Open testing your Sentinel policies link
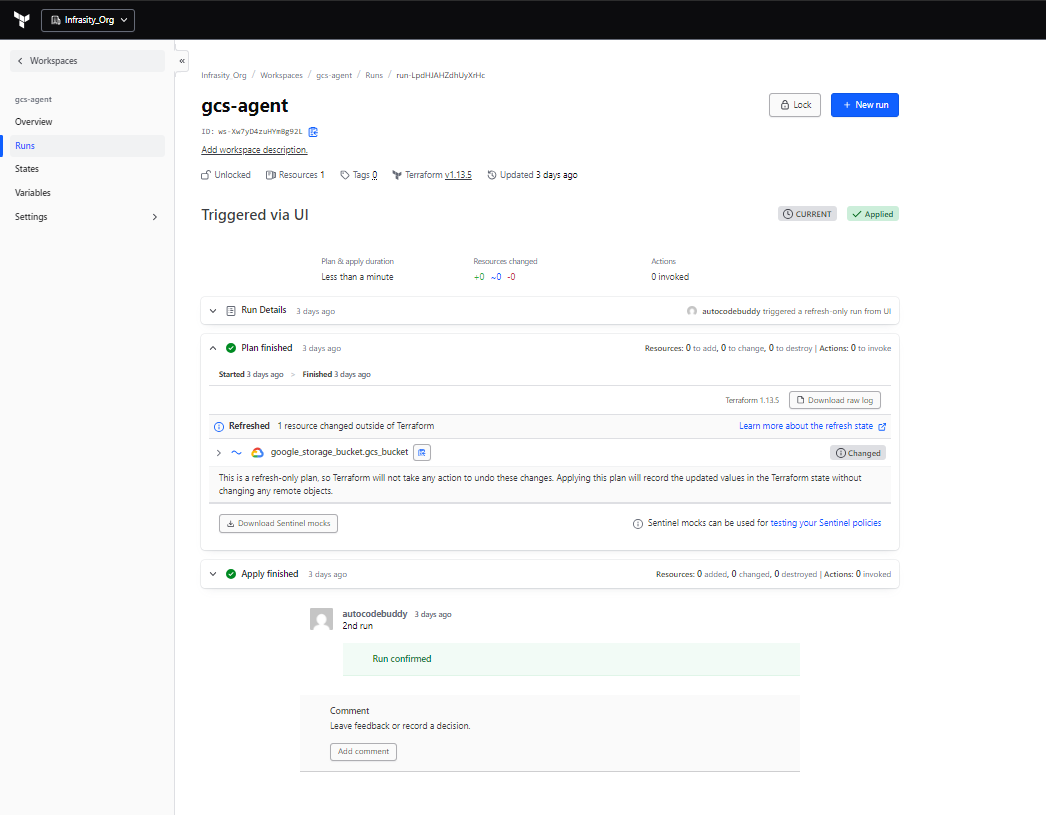Screen dimensions: 1046x815 coord(826,523)
